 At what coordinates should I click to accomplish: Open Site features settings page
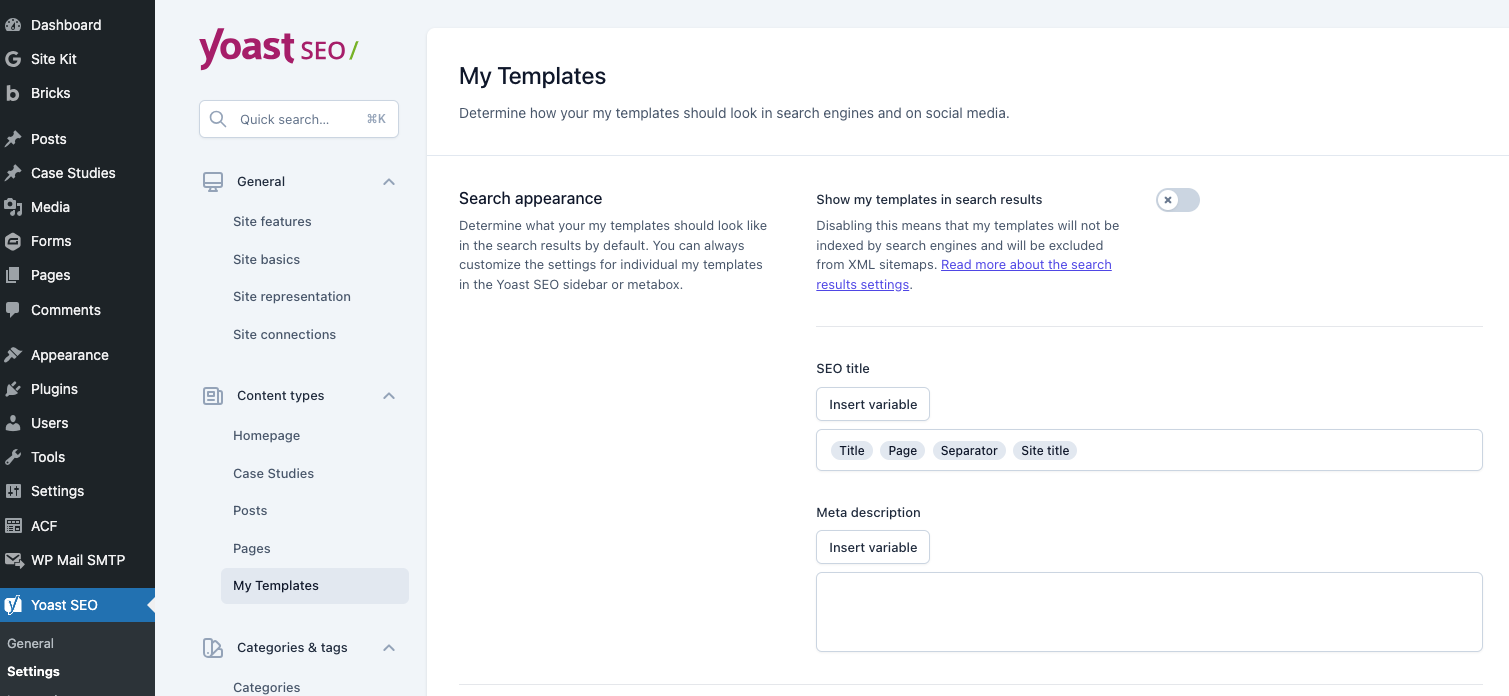pyautogui.click(x=272, y=222)
